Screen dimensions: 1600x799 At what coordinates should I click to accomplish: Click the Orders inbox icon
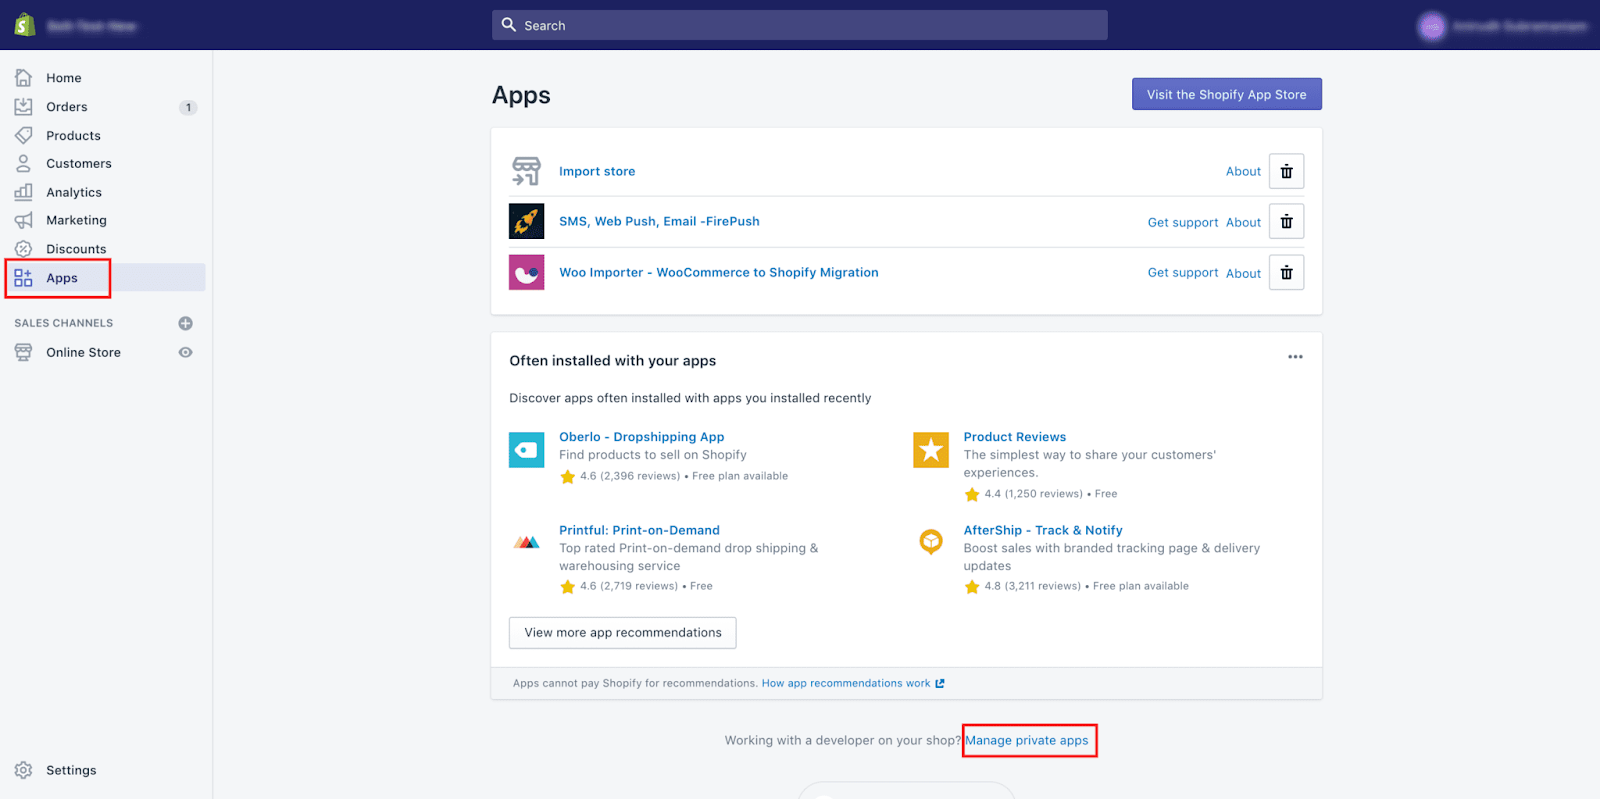click(23, 106)
